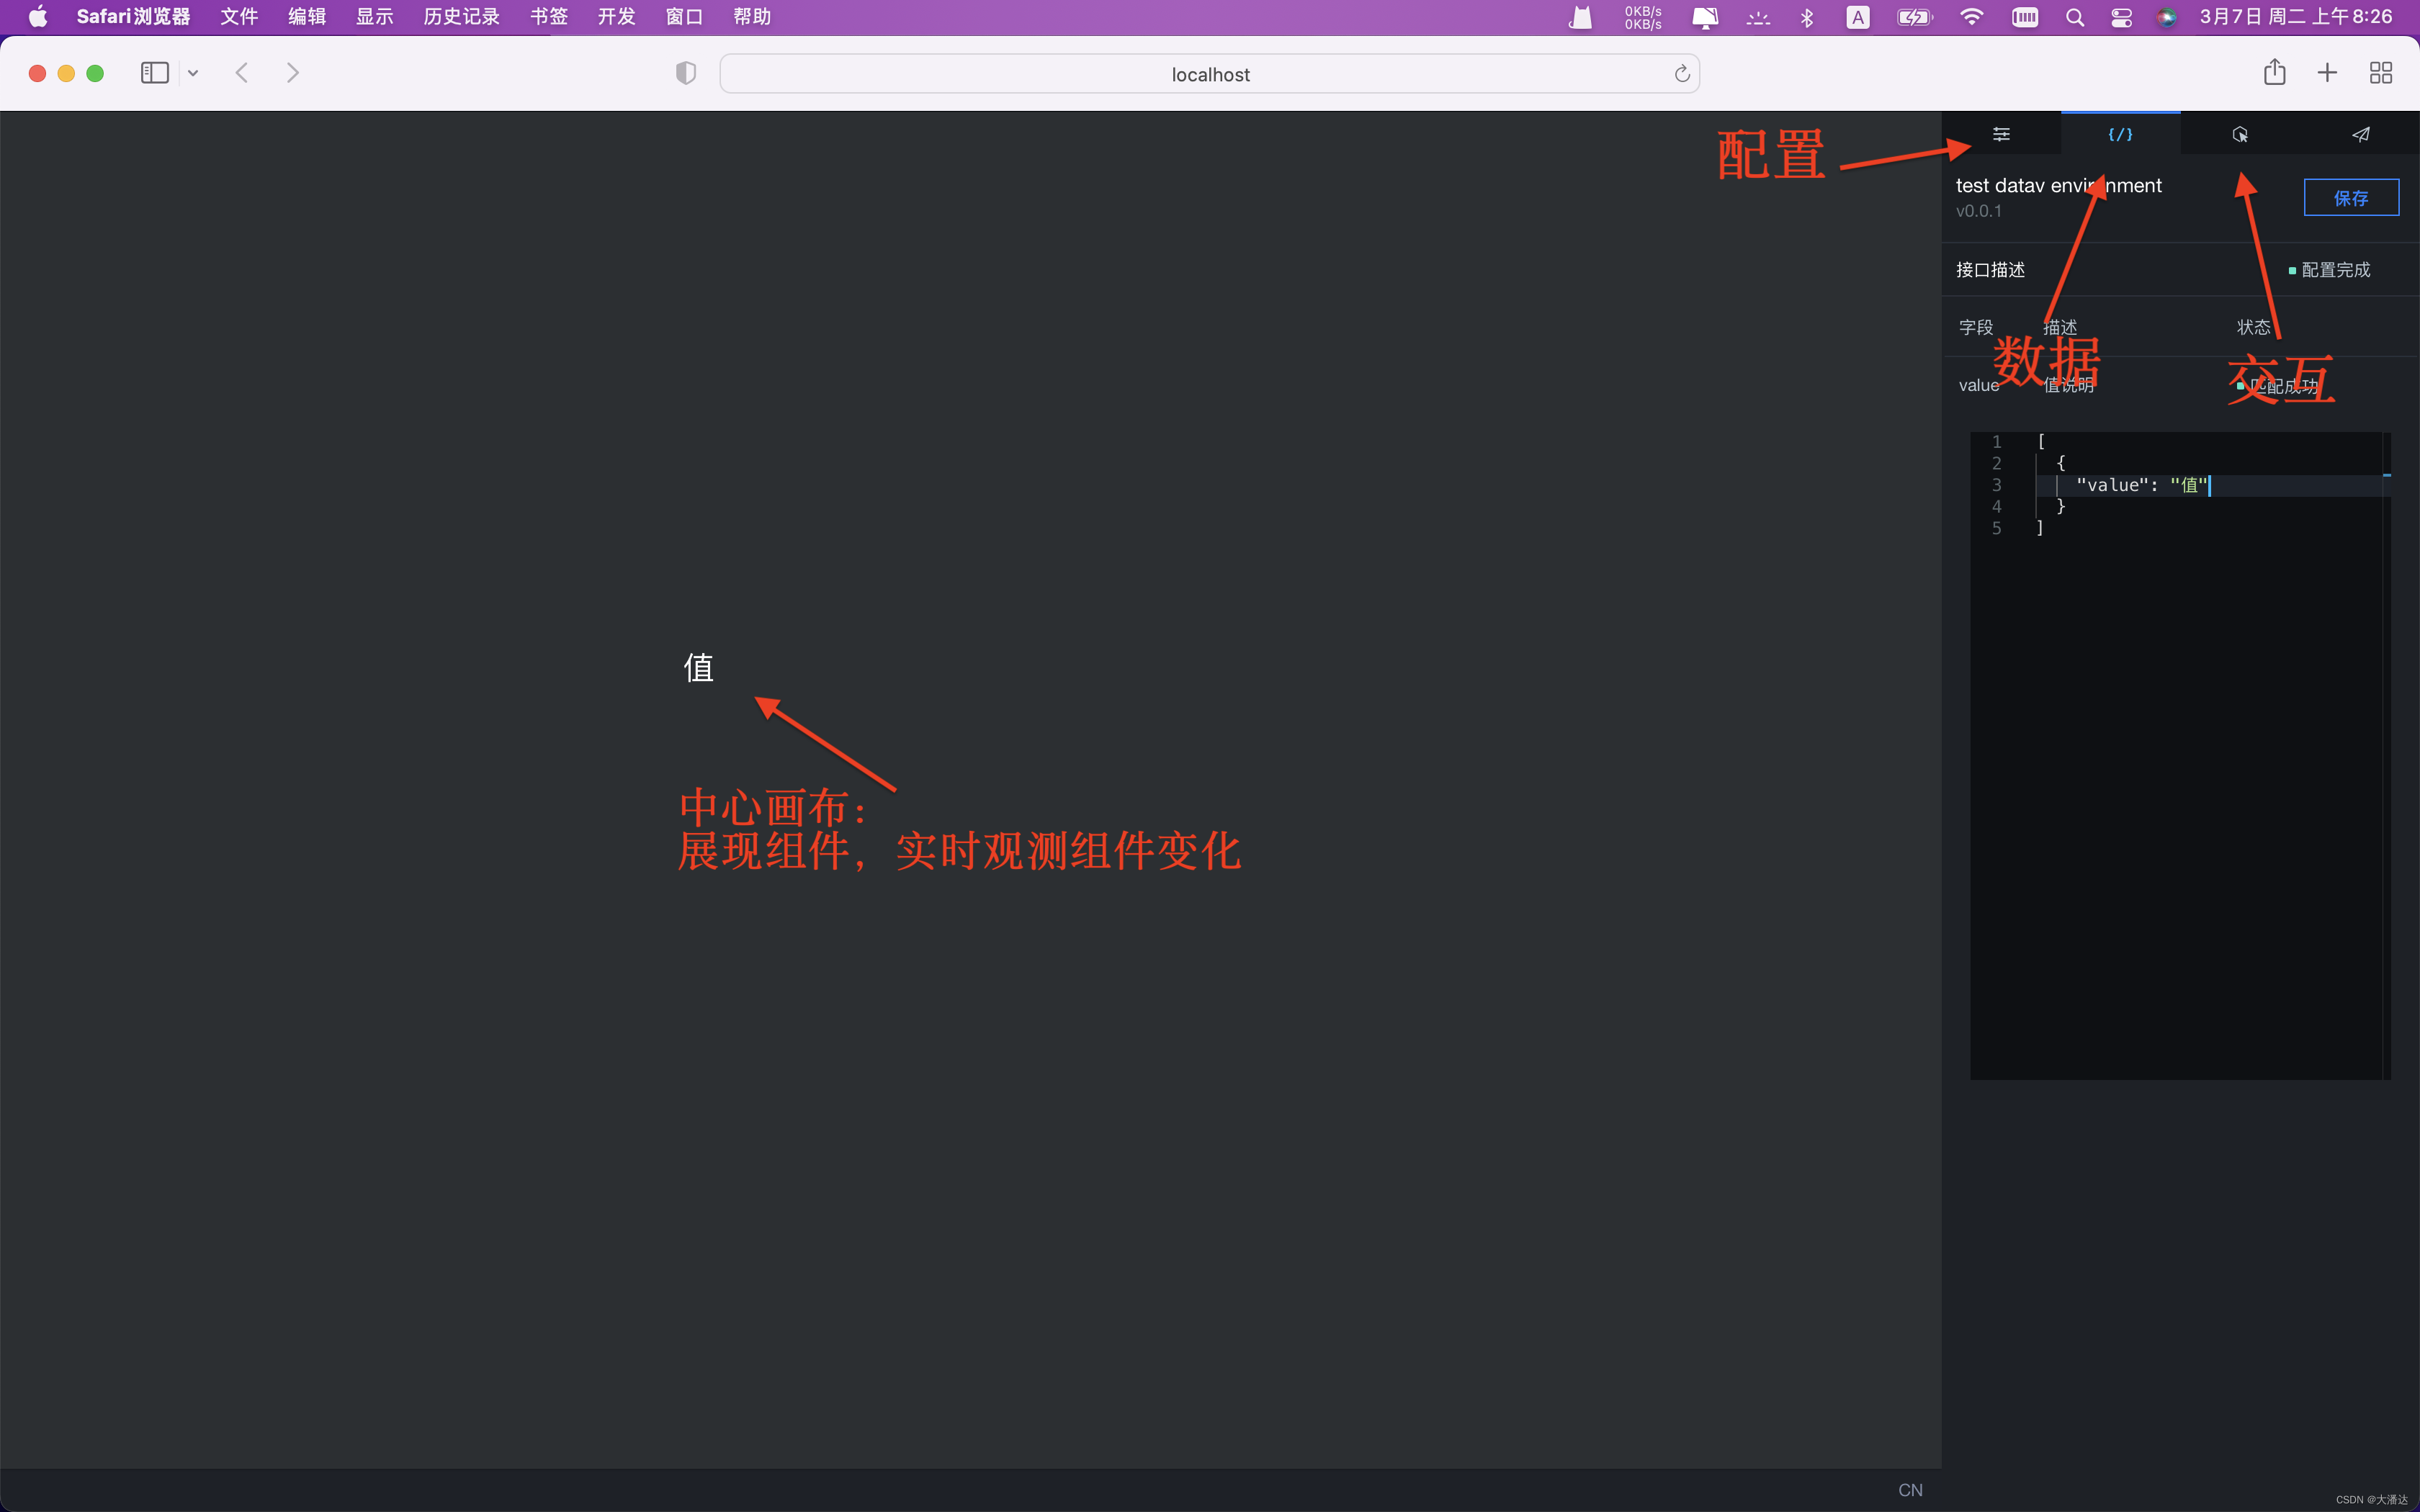Click CN language label in footer
The height and width of the screenshot is (1512, 2420).
(x=1910, y=1490)
